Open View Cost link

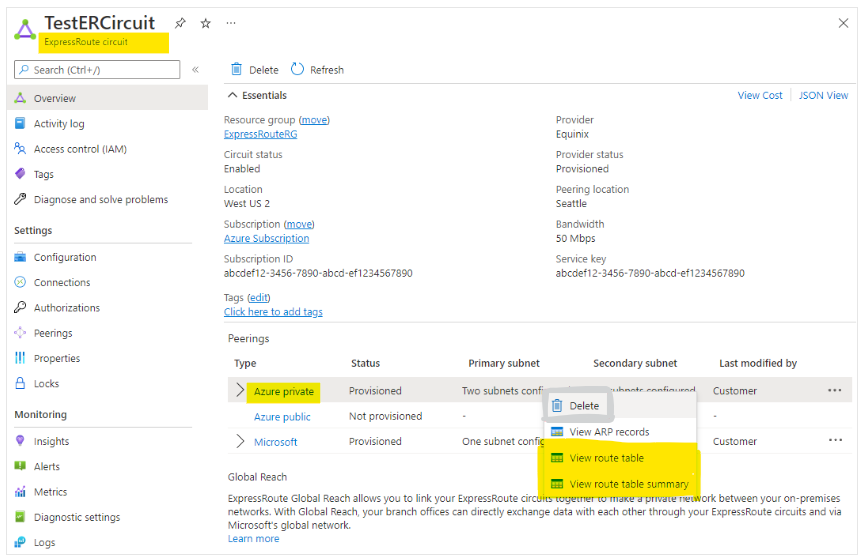click(x=760, y=95)
